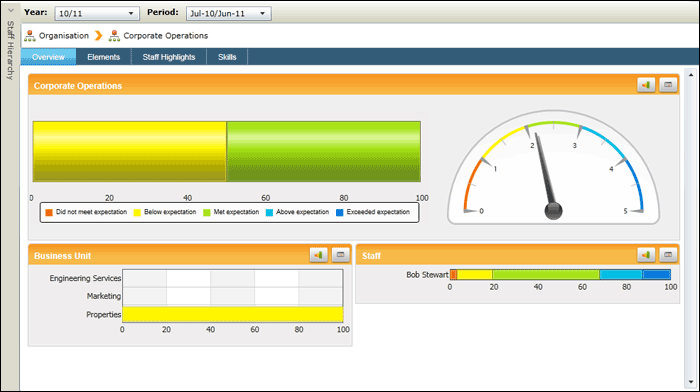
Task: Click table view icon in Corporate Operations panel
Action: tap(668, 84)
